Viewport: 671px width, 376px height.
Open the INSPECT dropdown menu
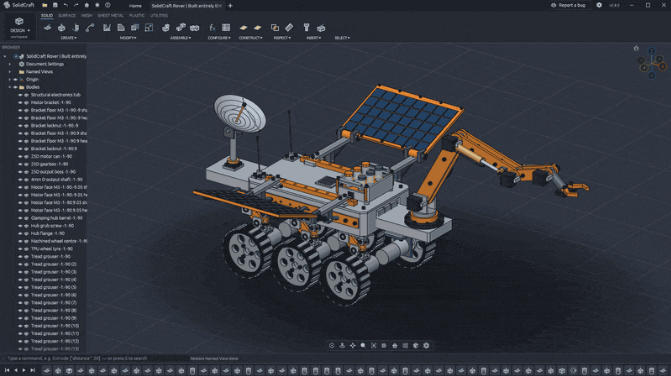coord(282,38)
